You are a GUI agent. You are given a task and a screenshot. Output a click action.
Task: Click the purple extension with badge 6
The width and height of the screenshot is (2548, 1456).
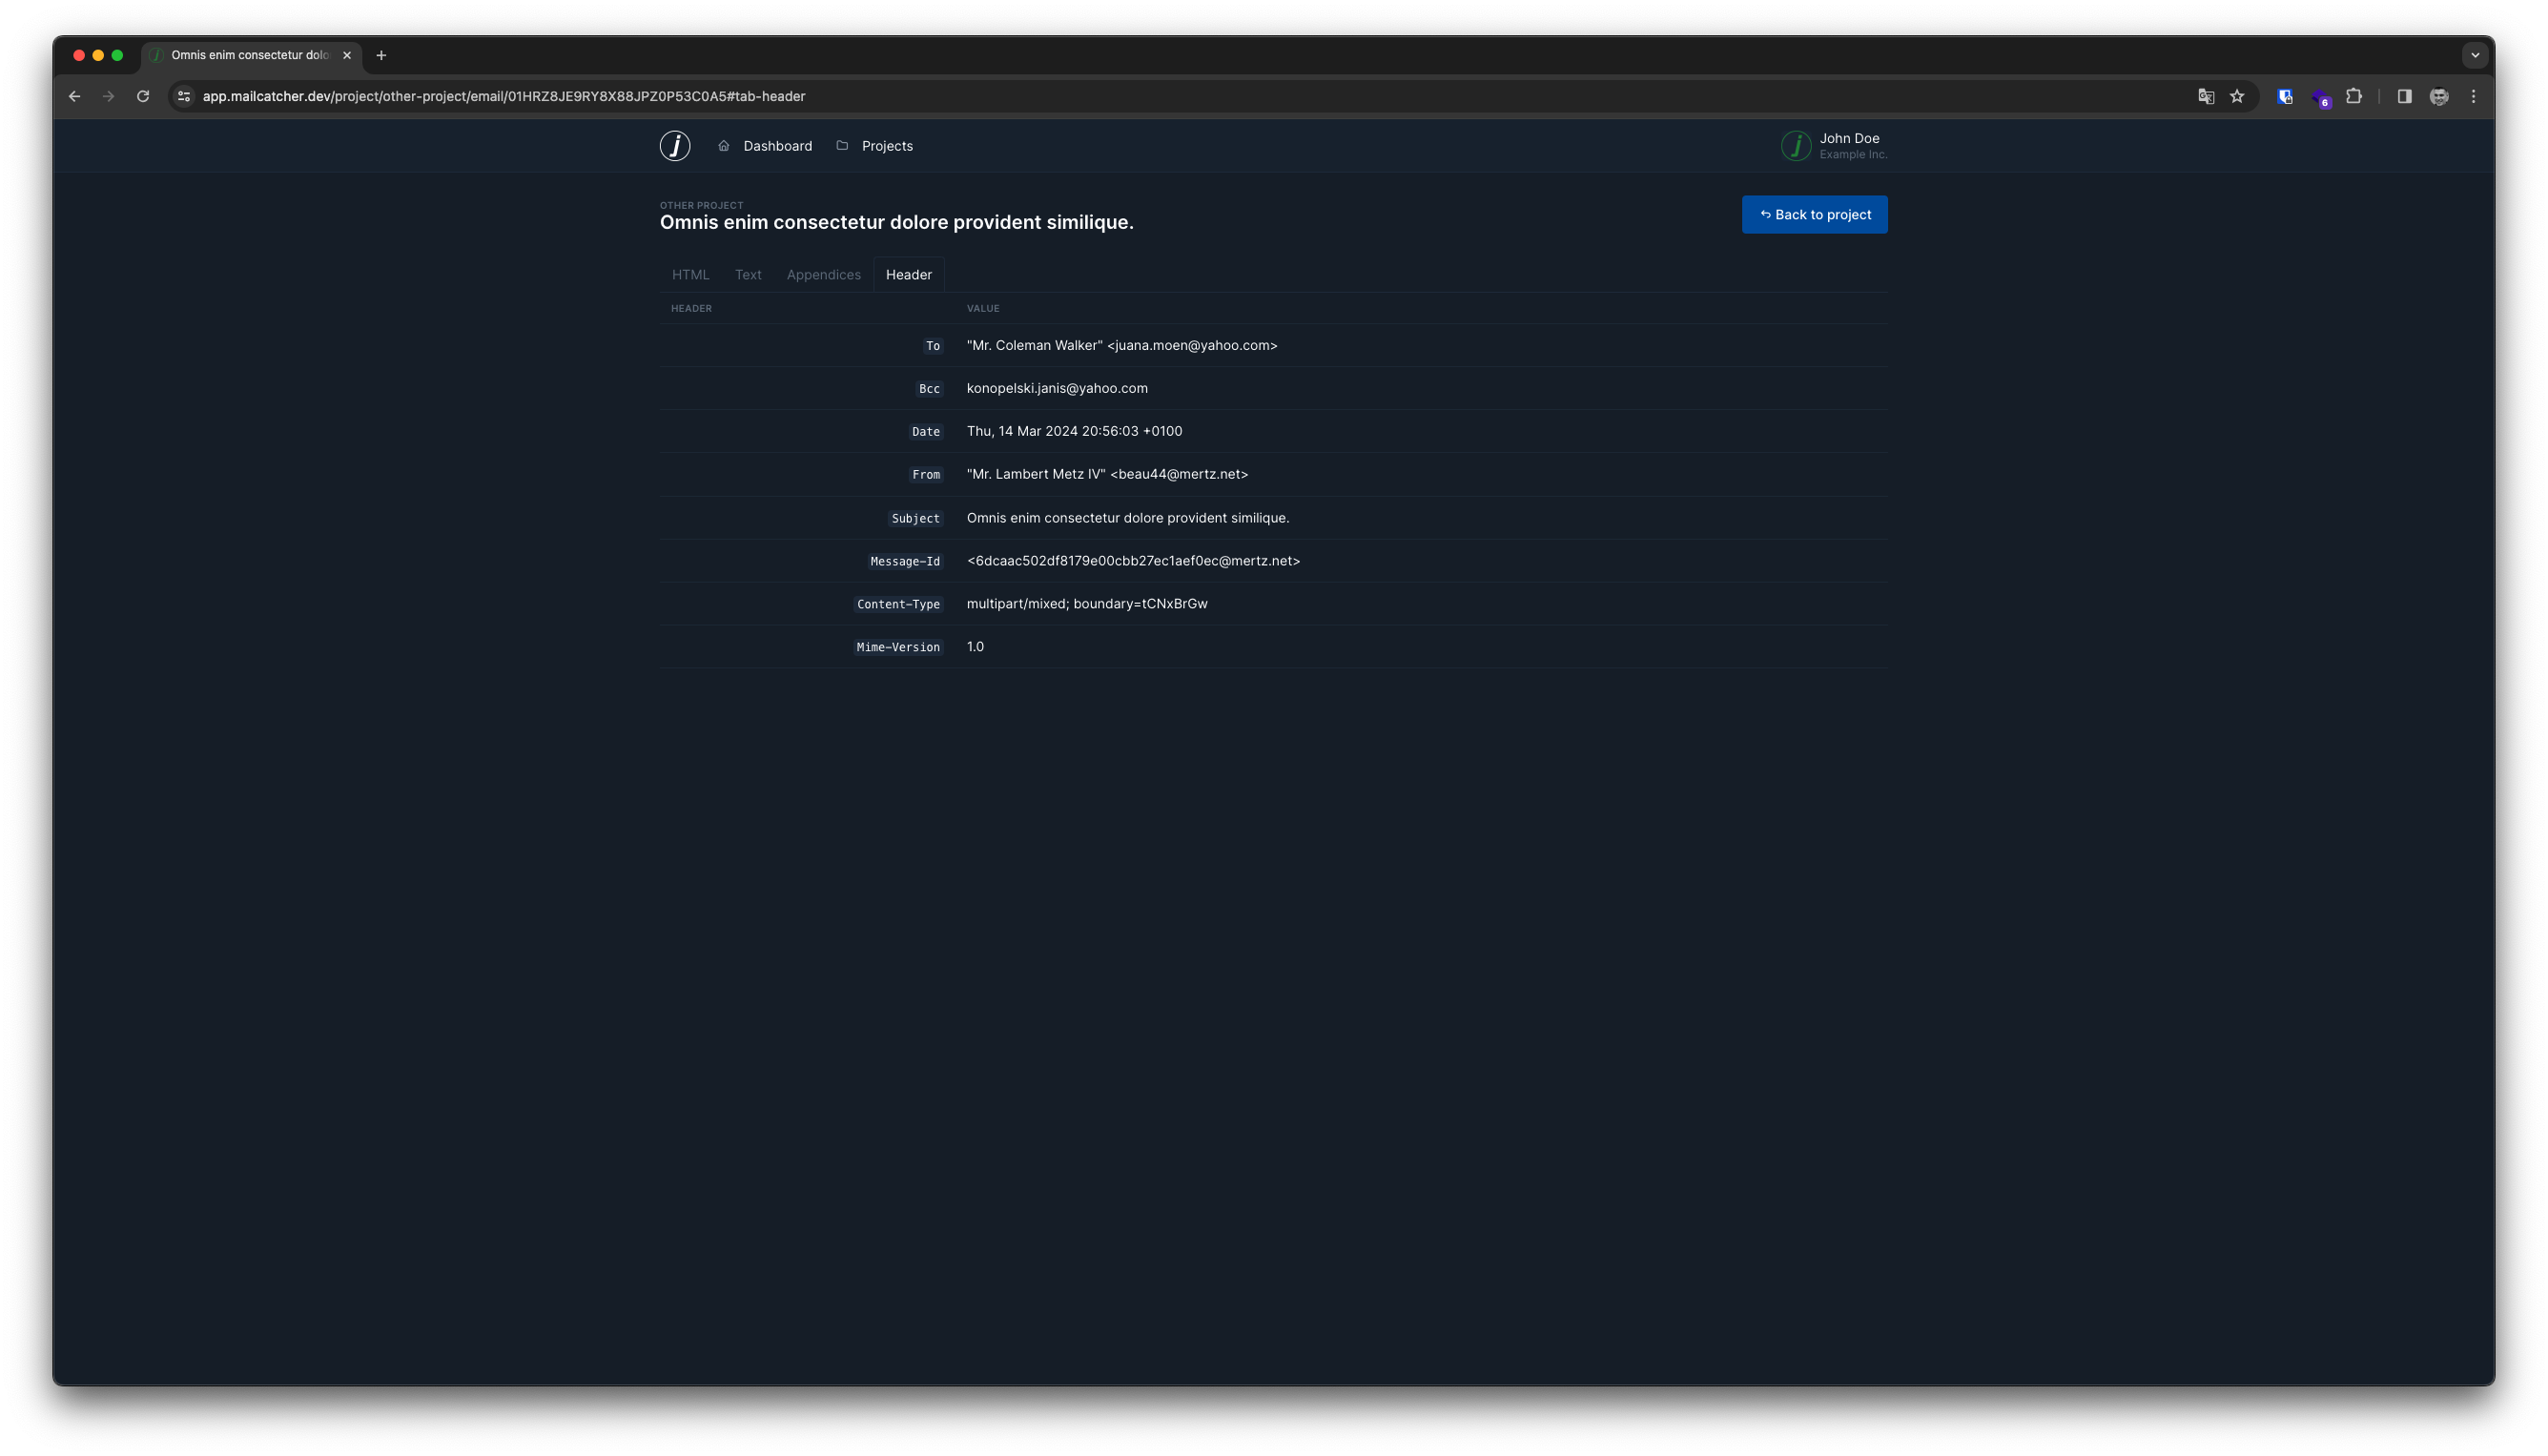click(2320, 97)
